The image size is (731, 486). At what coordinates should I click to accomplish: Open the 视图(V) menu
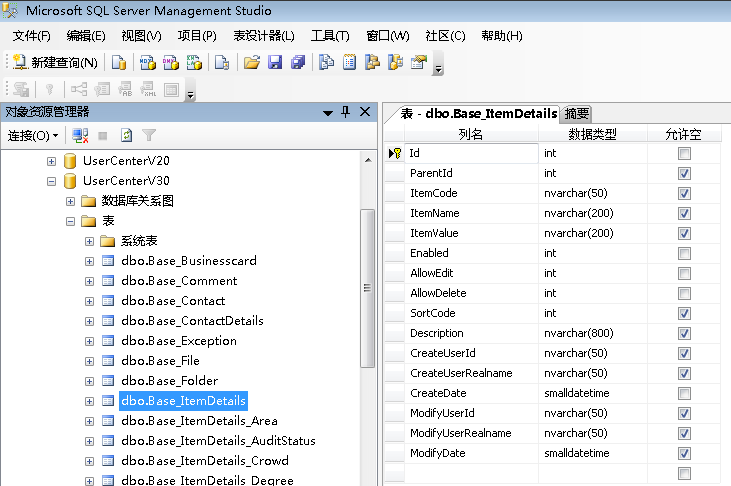point(141,36)
